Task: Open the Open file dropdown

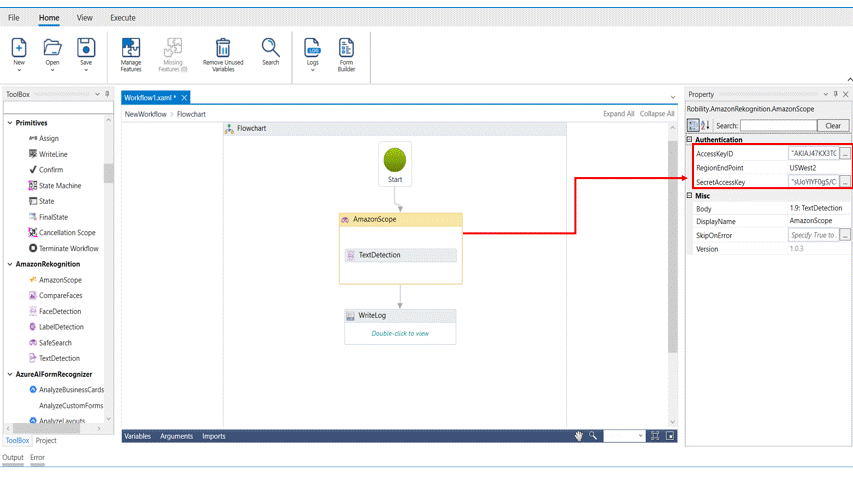Action: coord(52,70)
